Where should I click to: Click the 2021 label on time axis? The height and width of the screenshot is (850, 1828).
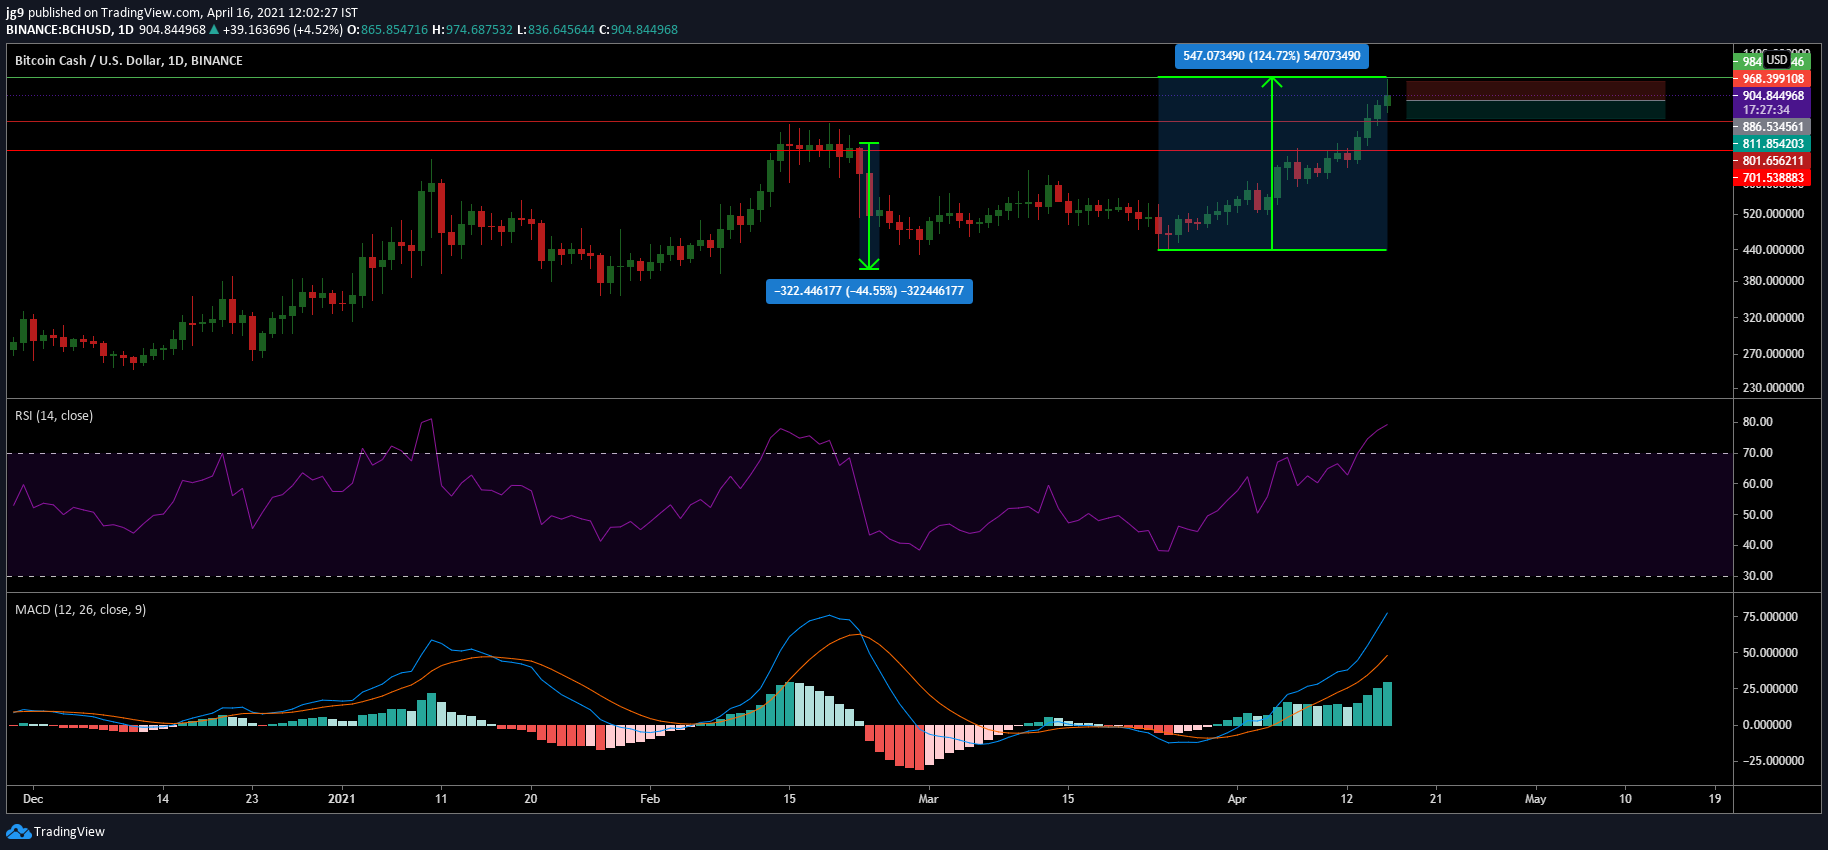(342, 799)
